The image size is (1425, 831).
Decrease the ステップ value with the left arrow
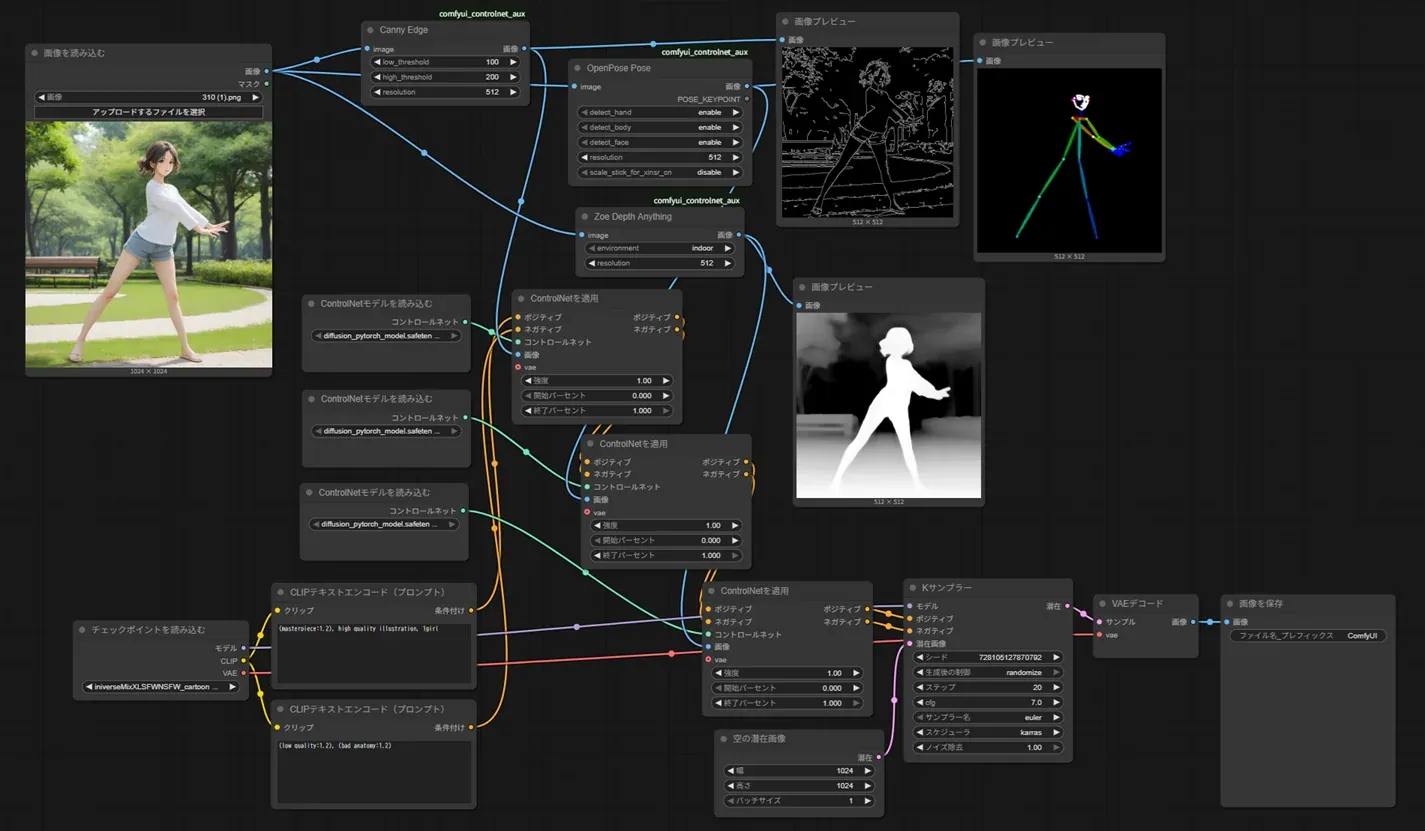click(920, 688)
